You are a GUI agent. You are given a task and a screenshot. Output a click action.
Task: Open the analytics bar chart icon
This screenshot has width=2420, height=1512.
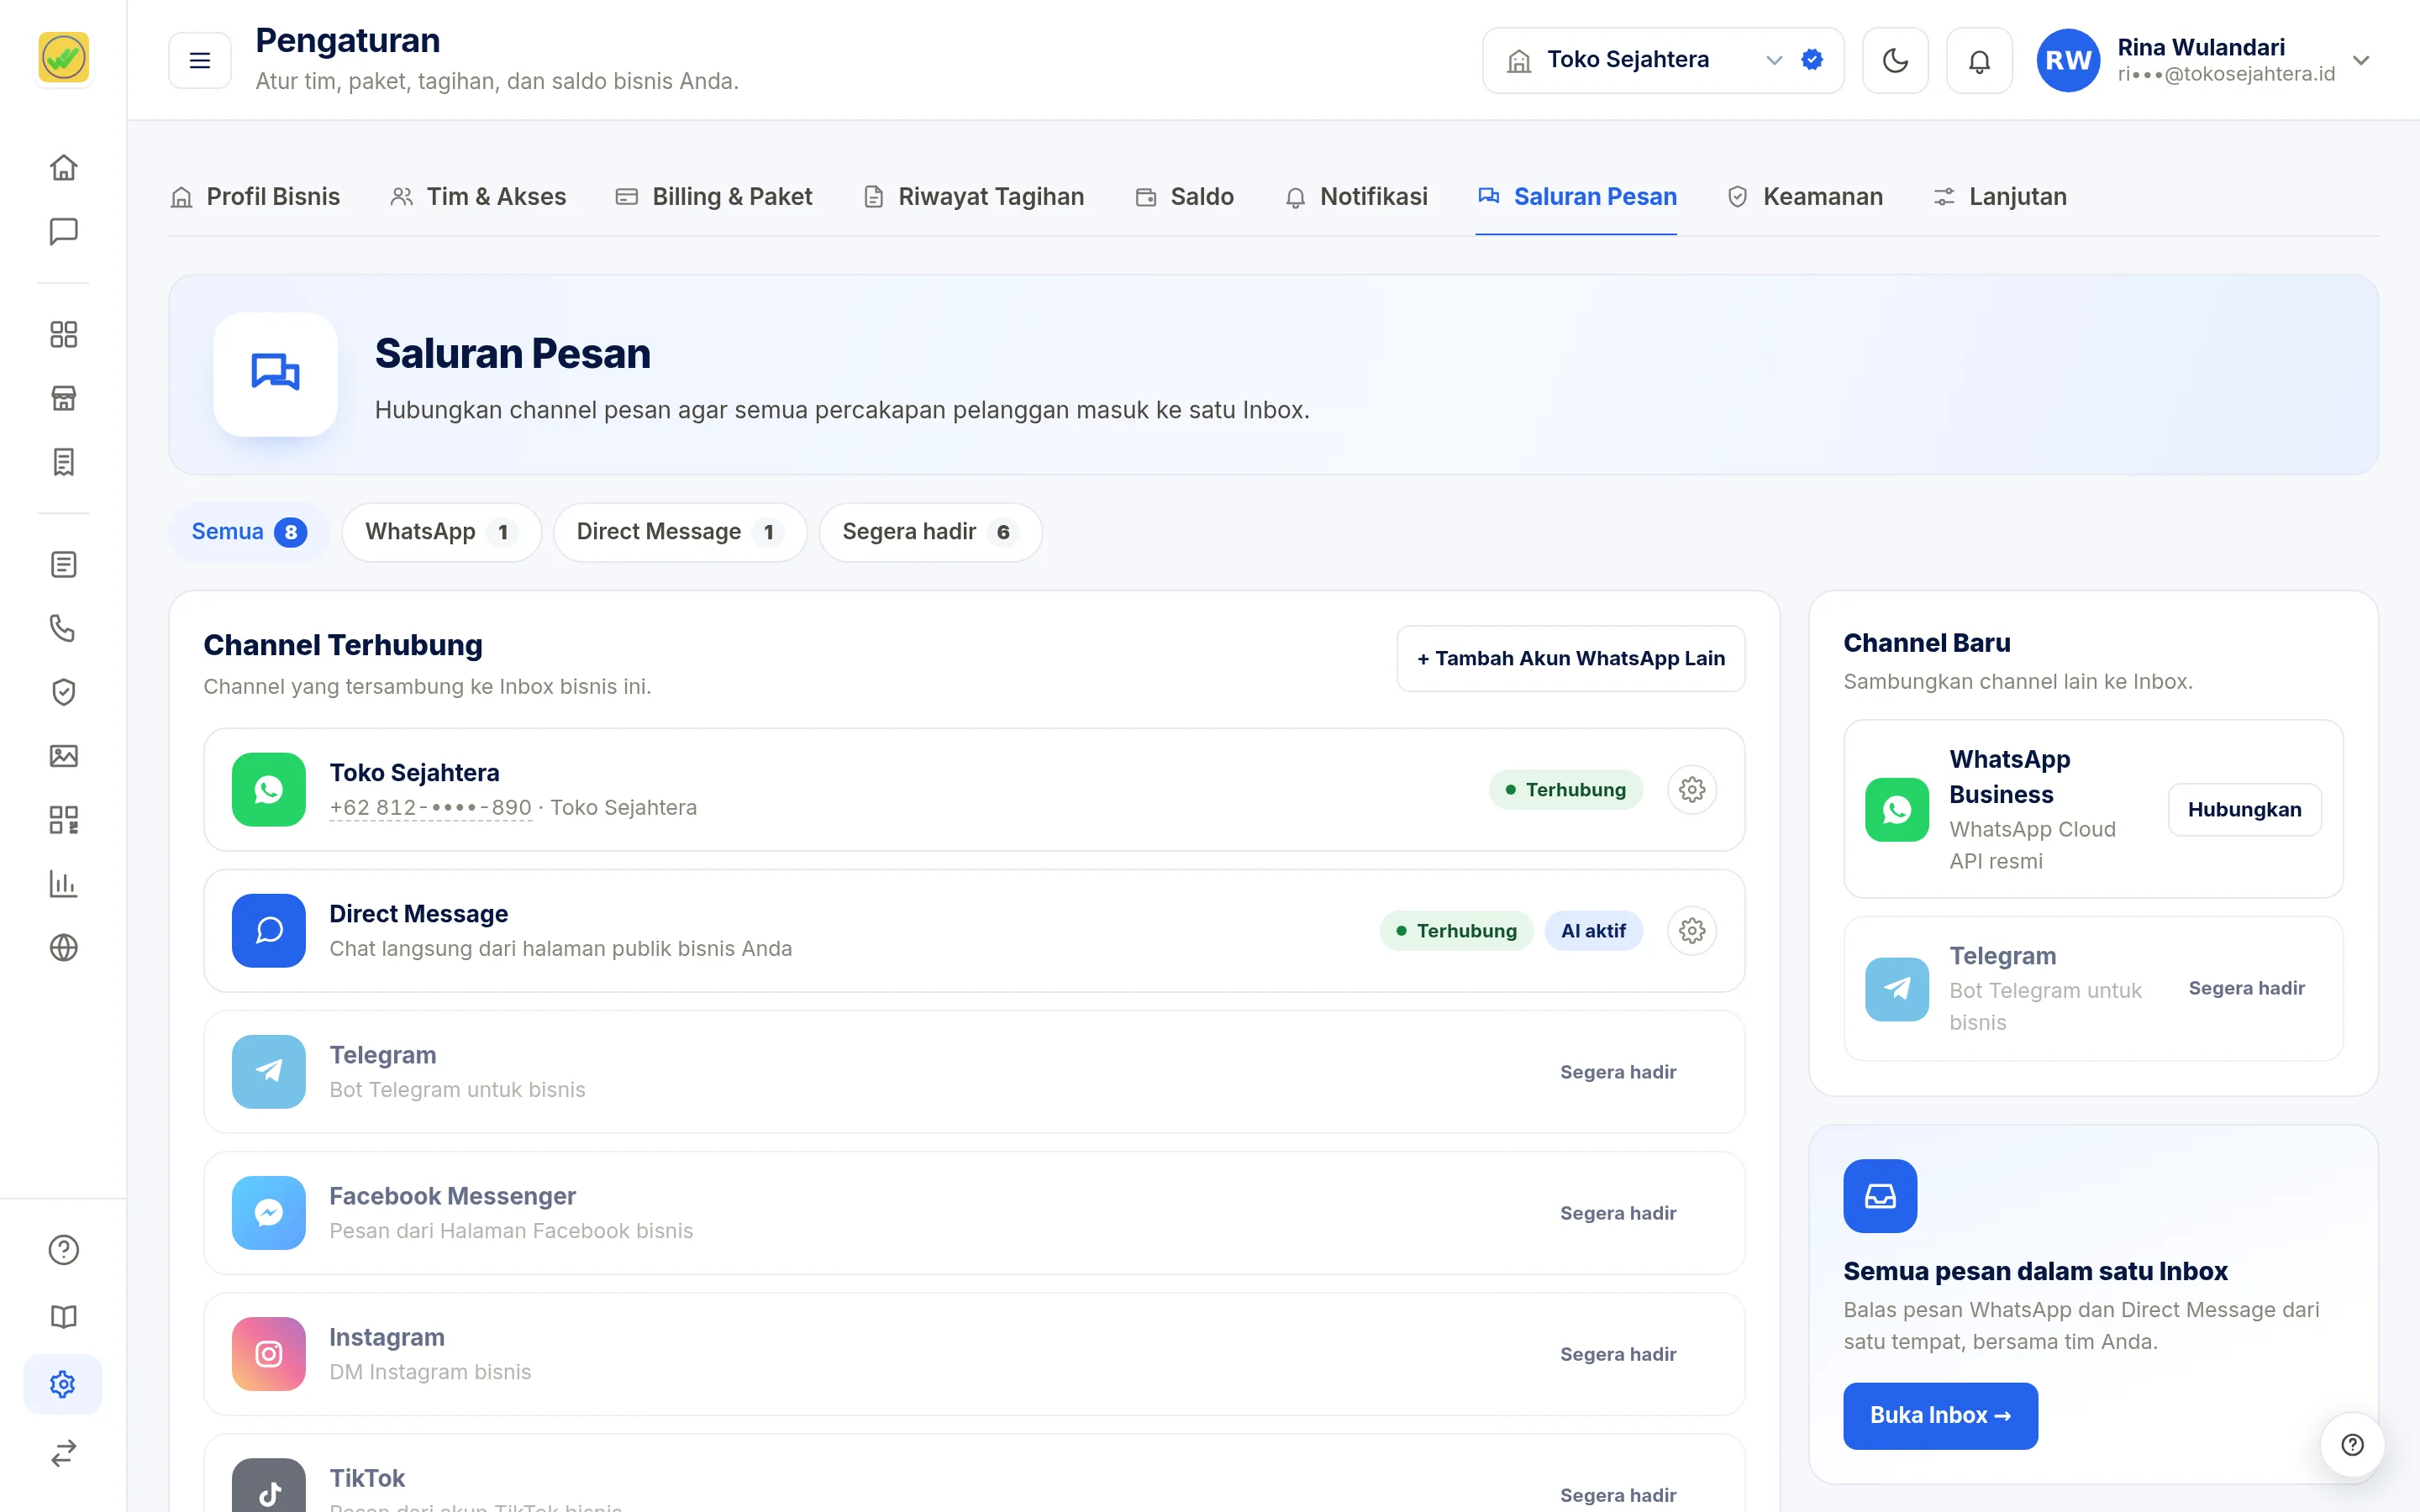[63, 883]
